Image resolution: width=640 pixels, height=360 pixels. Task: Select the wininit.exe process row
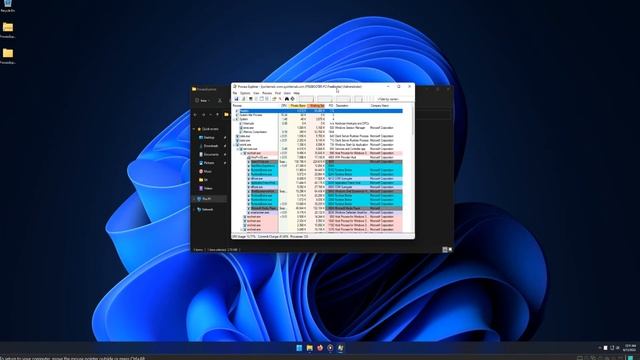pyautogui.click(x=318, y=144)
